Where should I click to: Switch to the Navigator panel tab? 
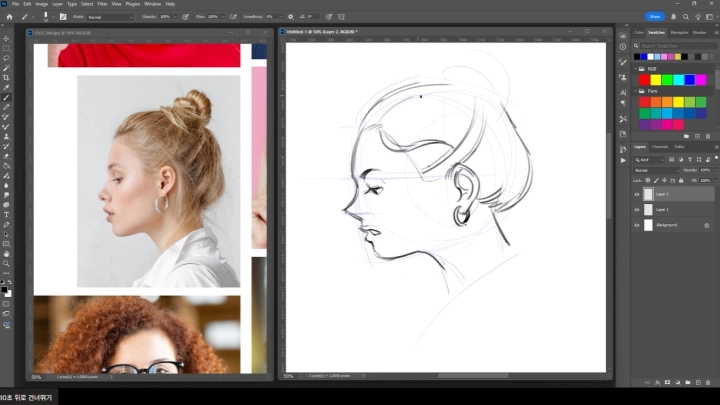[678, 32]
